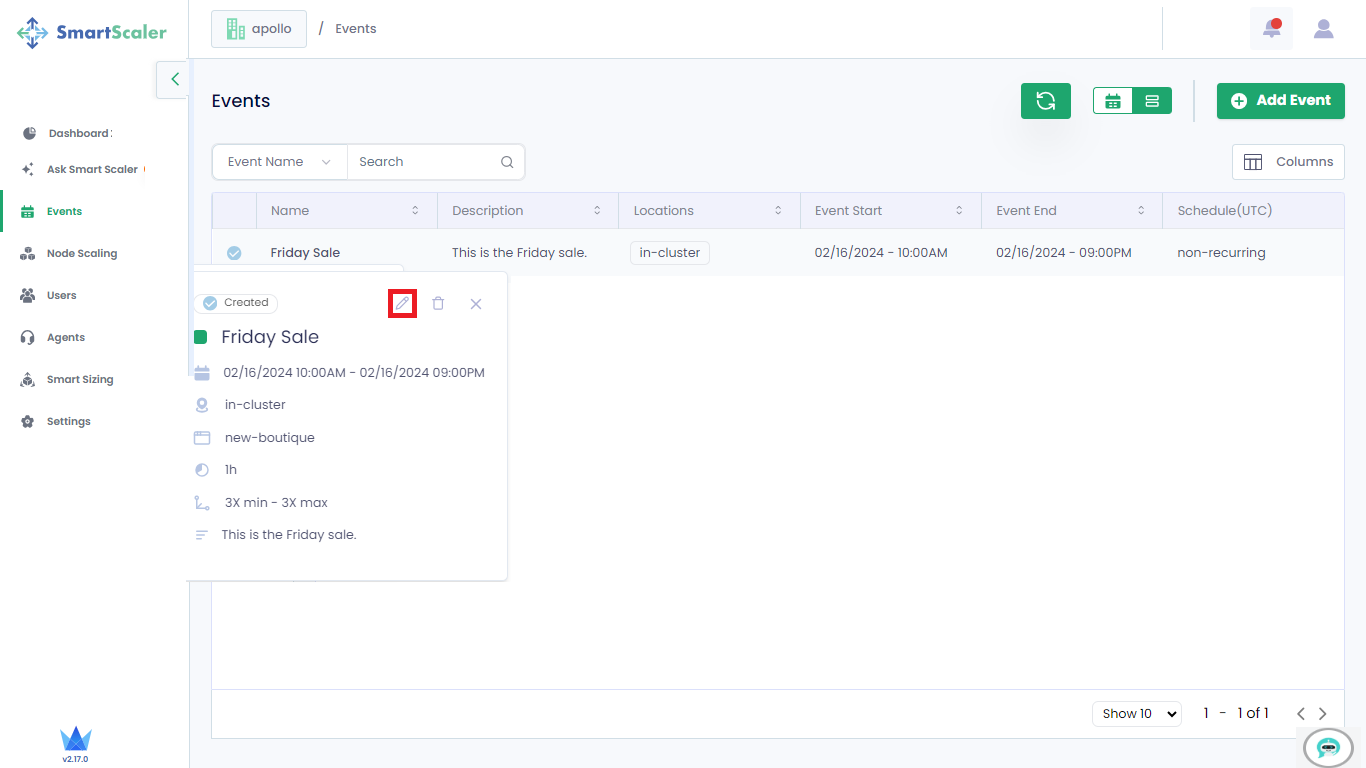Click the search magnifier icon
1366x768 pixels.
(507, 162)
